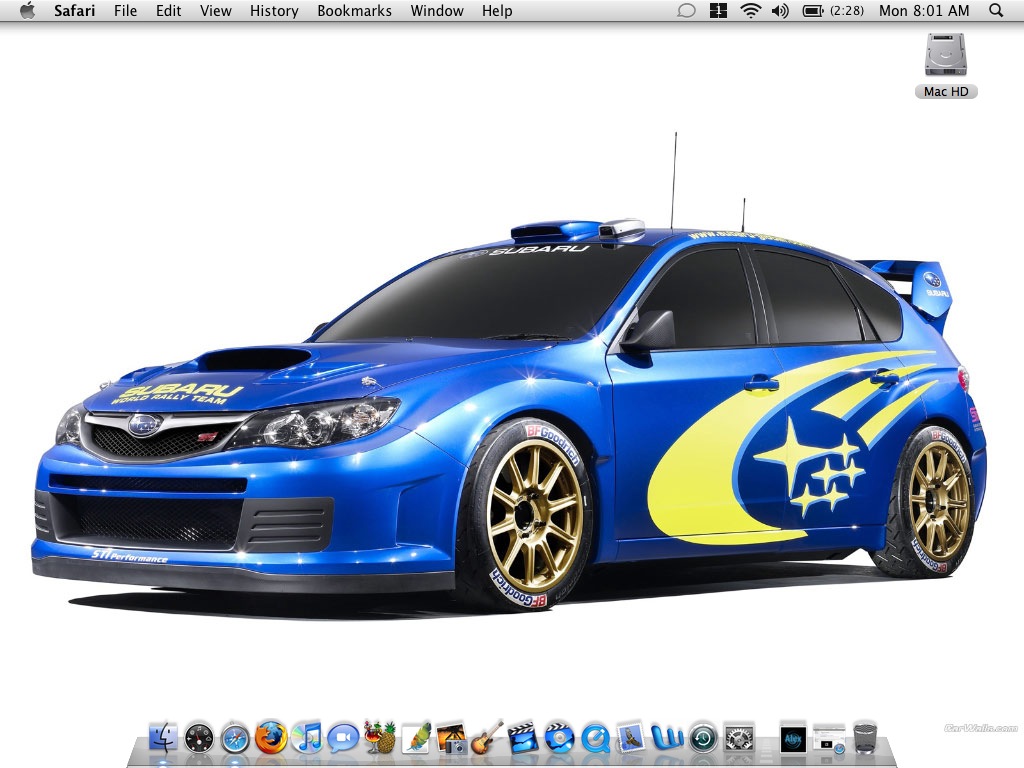Launch GarageBand guitar icon in Dock
1024x768 pixels.
click(x=487, y=737)
